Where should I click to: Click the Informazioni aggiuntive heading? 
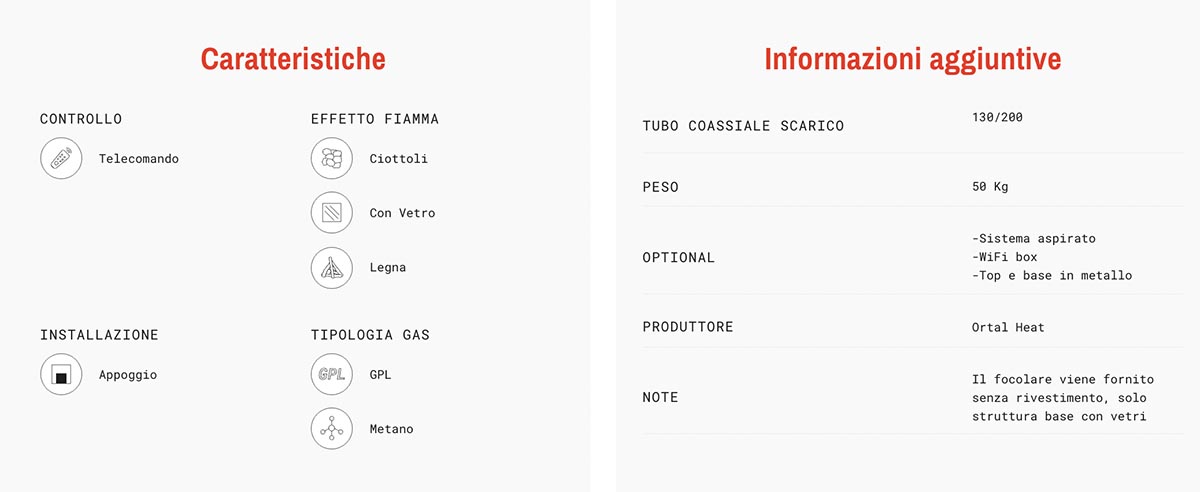coord(912,59)
